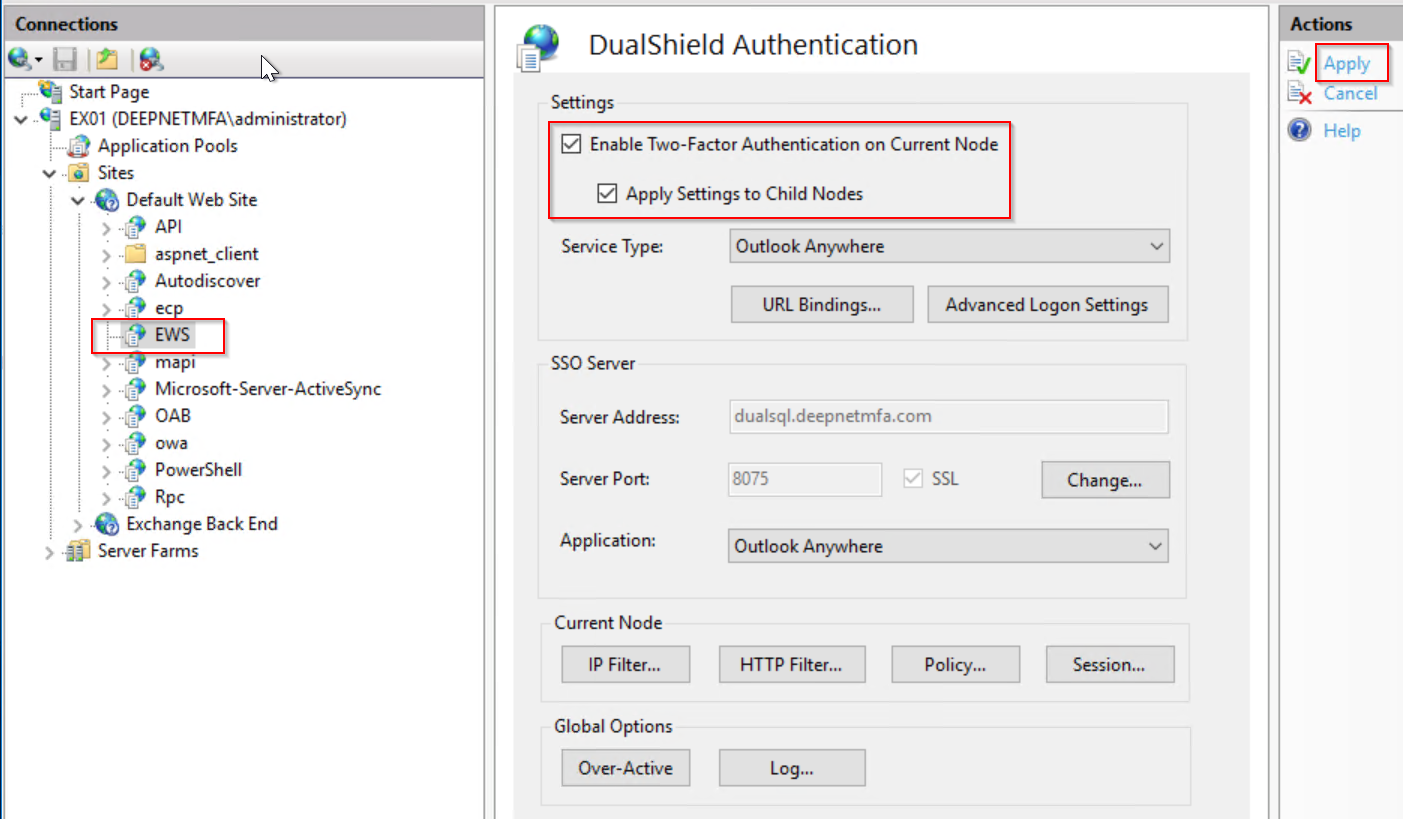The height and width of the screenshot is (819, 1403).
Task: Click the ecp application icon
Action: (x=136, y=308)
